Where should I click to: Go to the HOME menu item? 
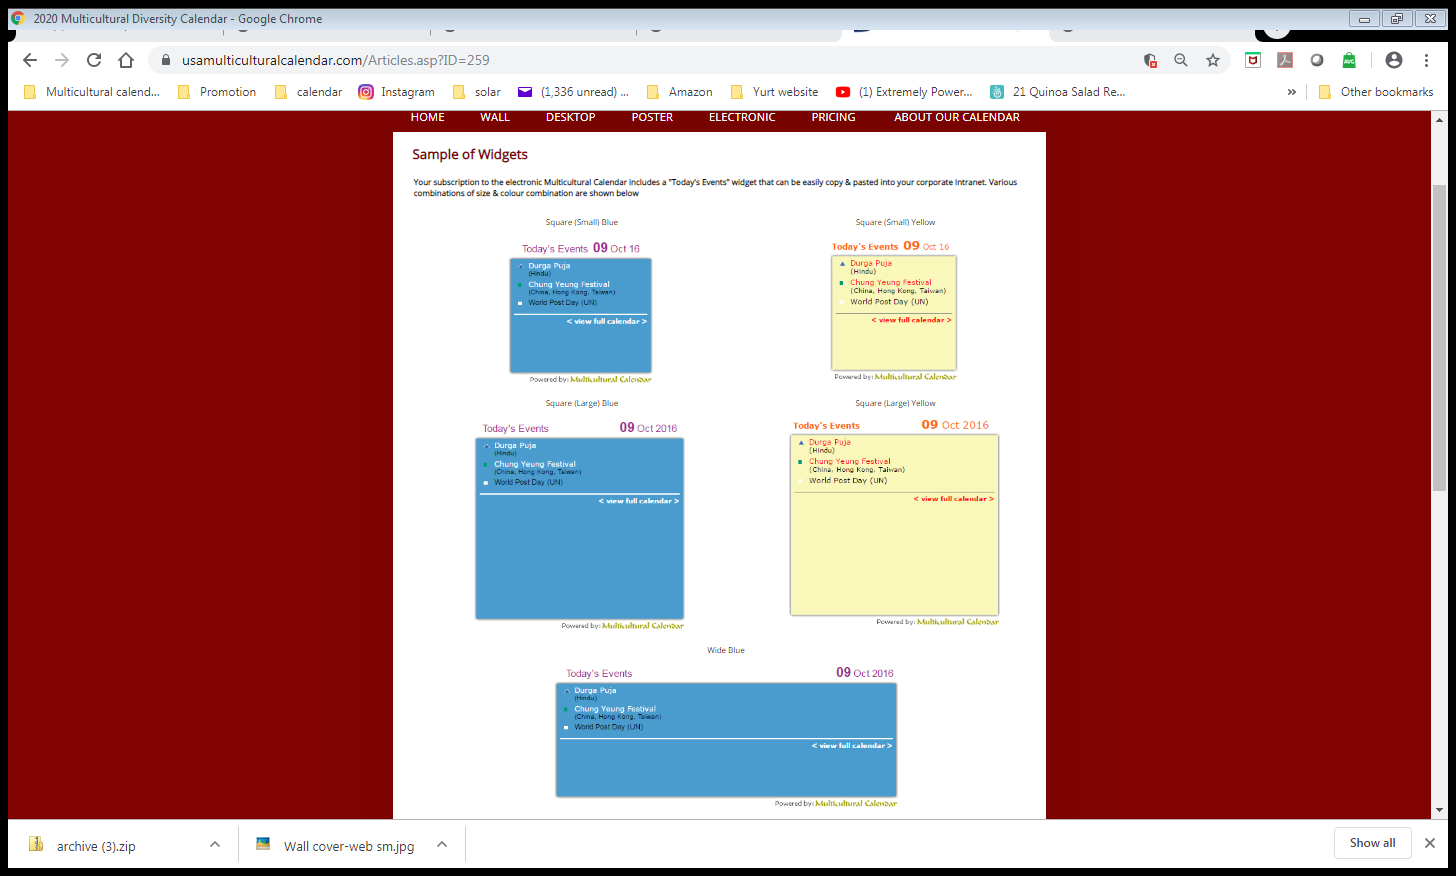point(428,117)
